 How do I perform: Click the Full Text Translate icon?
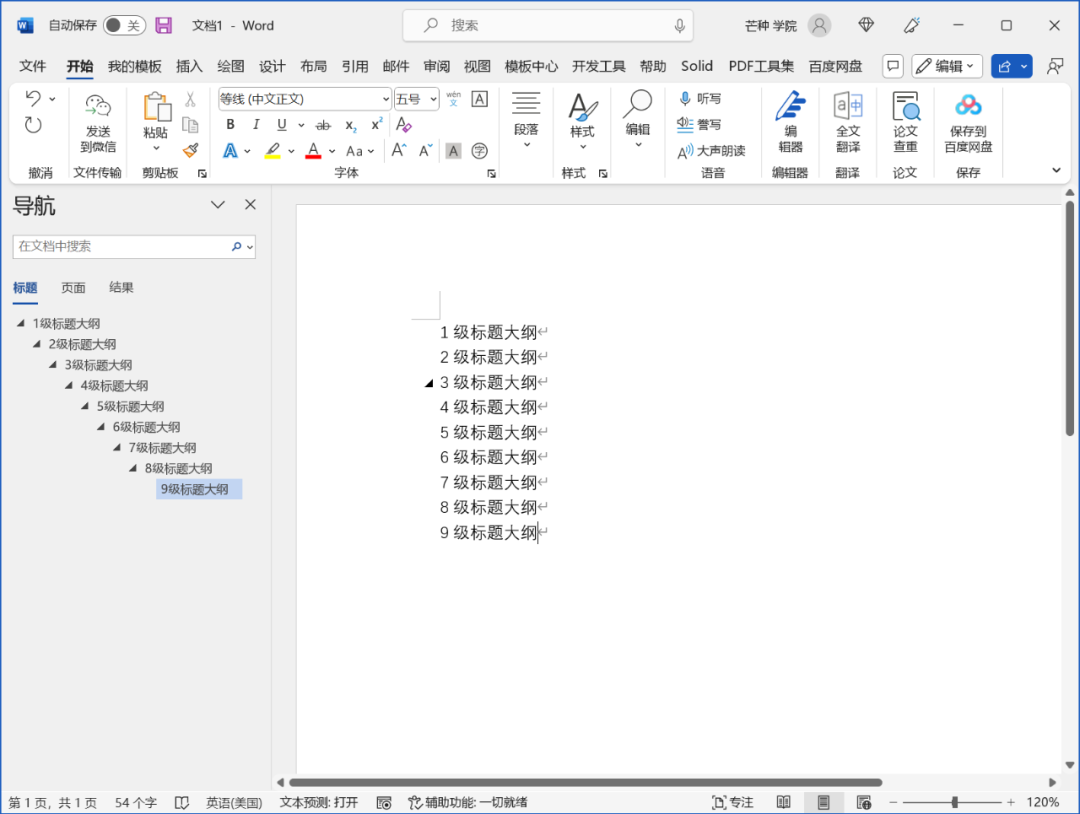tap(847, 107)
